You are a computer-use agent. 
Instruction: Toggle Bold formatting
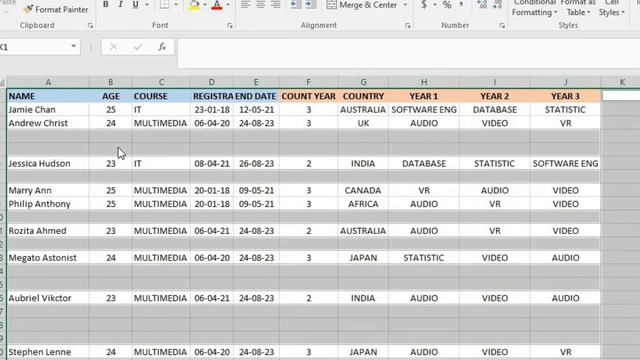[x=106, y=5]
